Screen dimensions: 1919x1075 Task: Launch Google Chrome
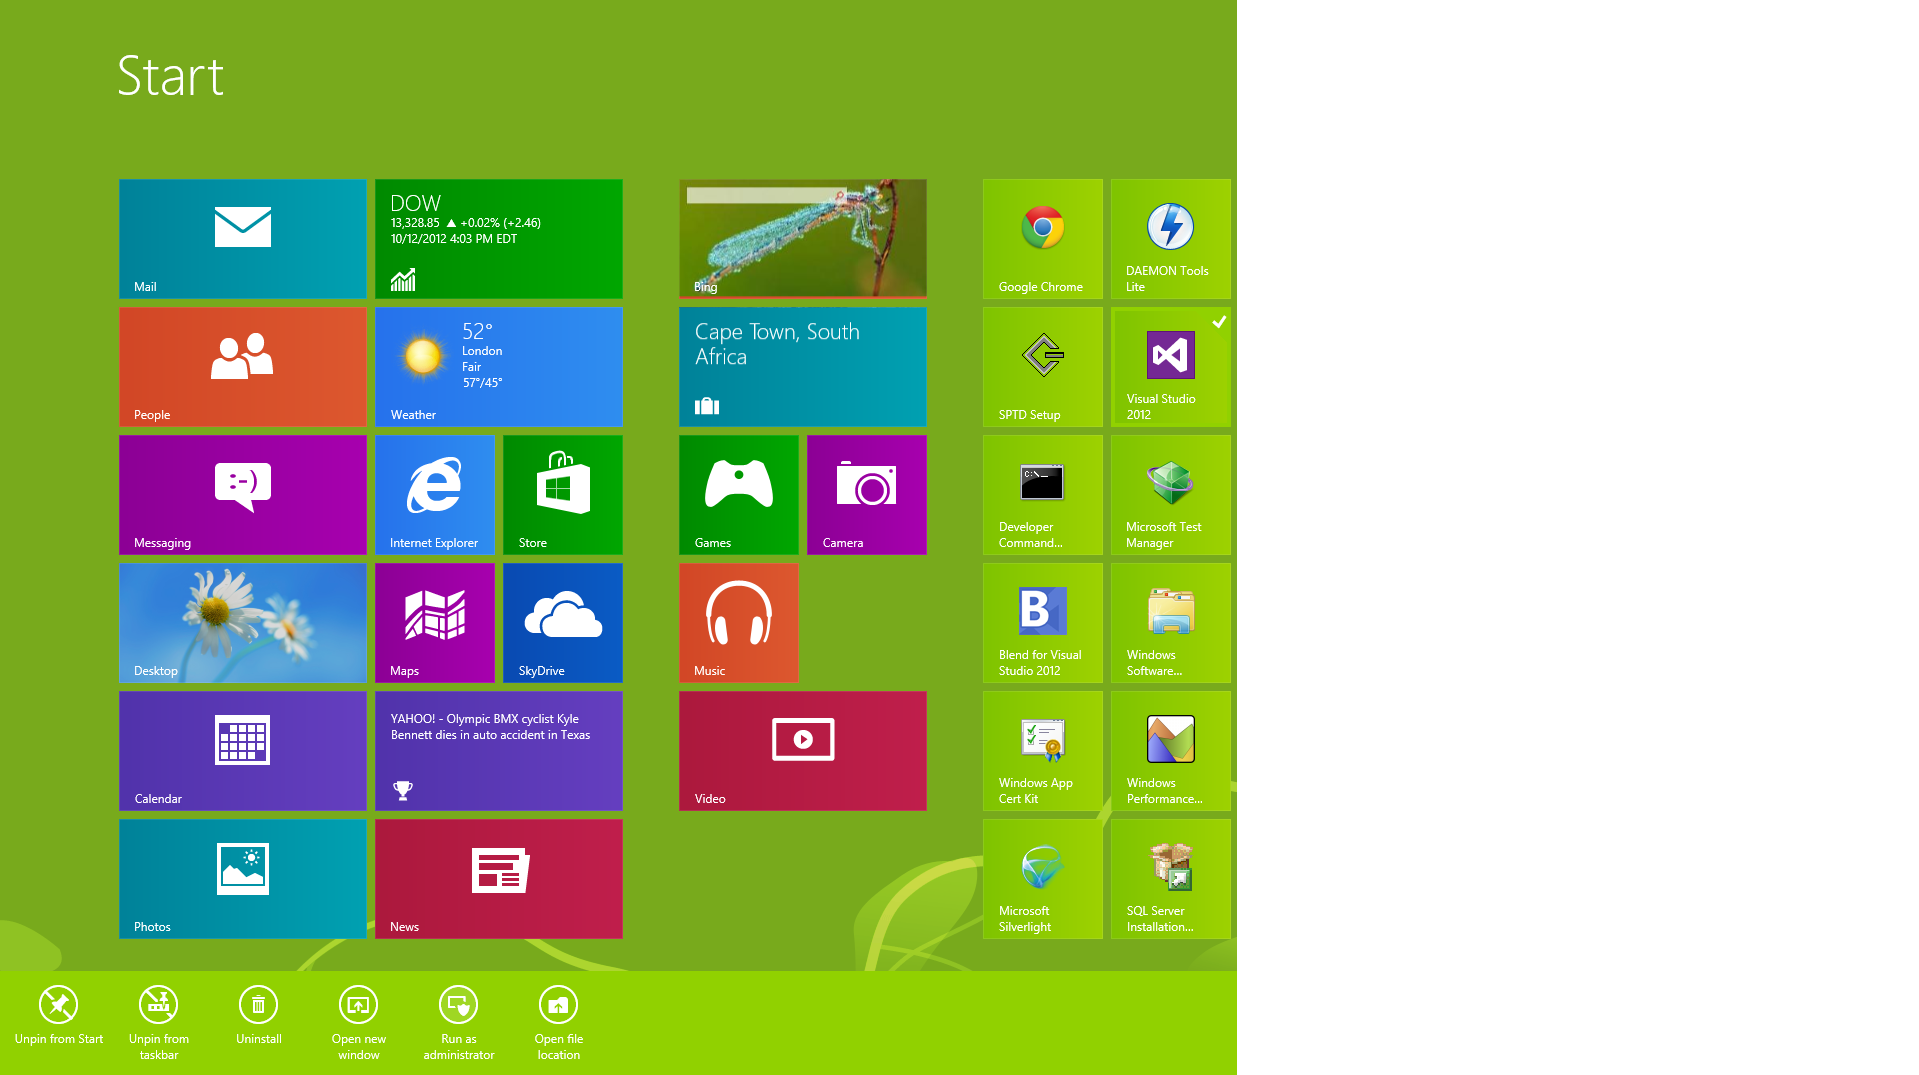point(1043,239)
